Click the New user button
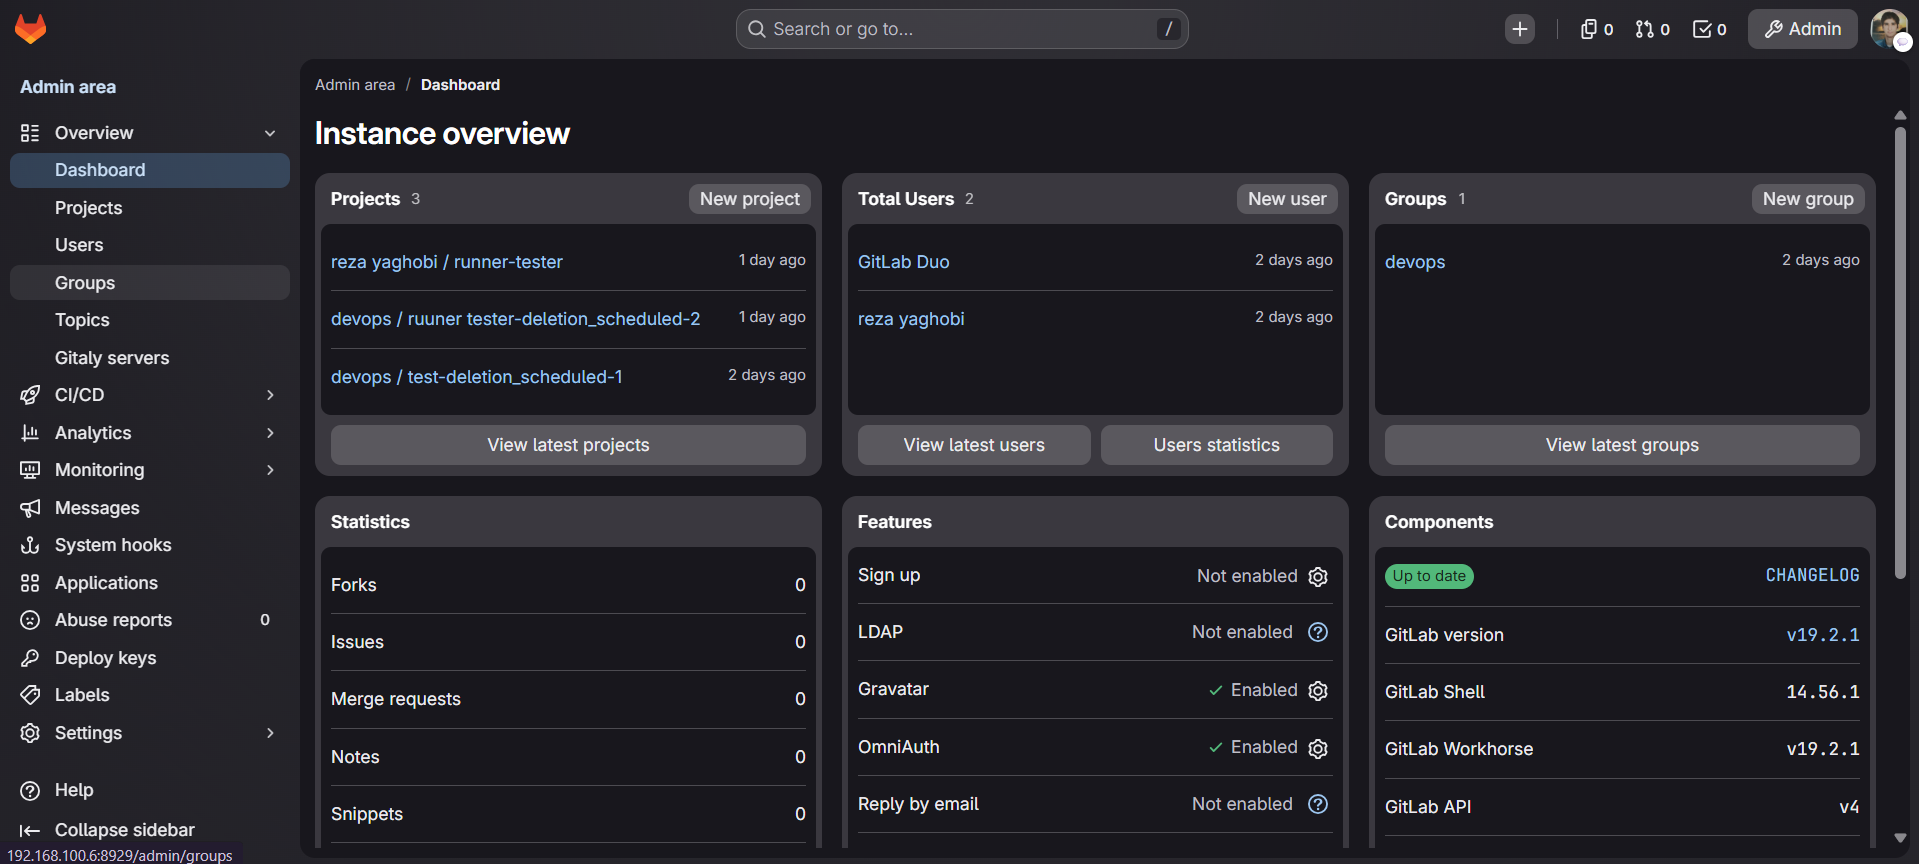 click(1287, 199)
